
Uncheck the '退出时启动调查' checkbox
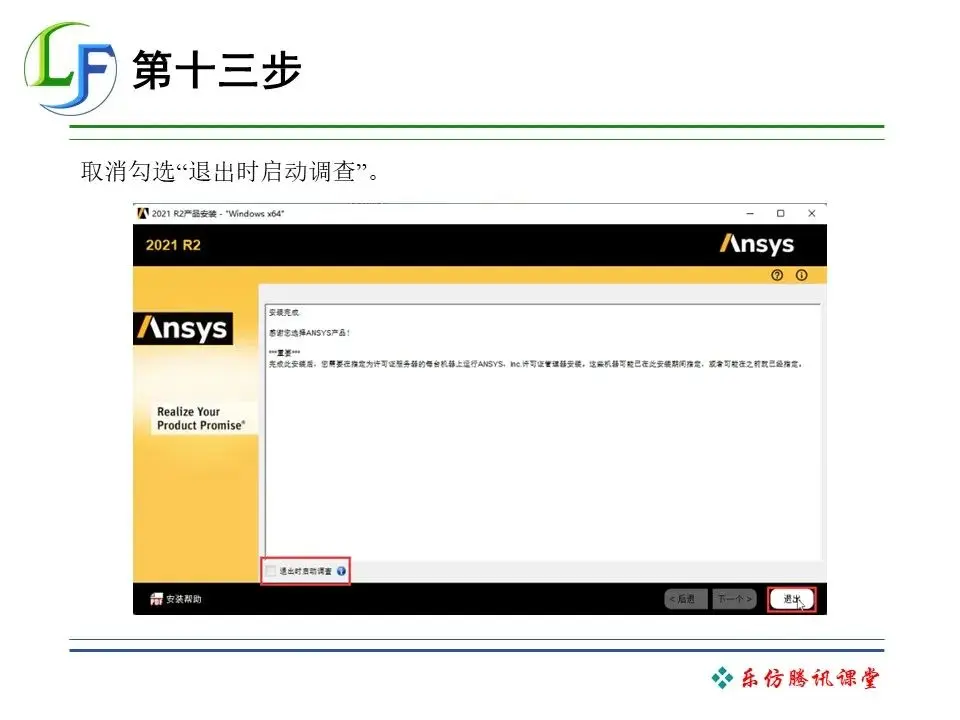point(271,571)
